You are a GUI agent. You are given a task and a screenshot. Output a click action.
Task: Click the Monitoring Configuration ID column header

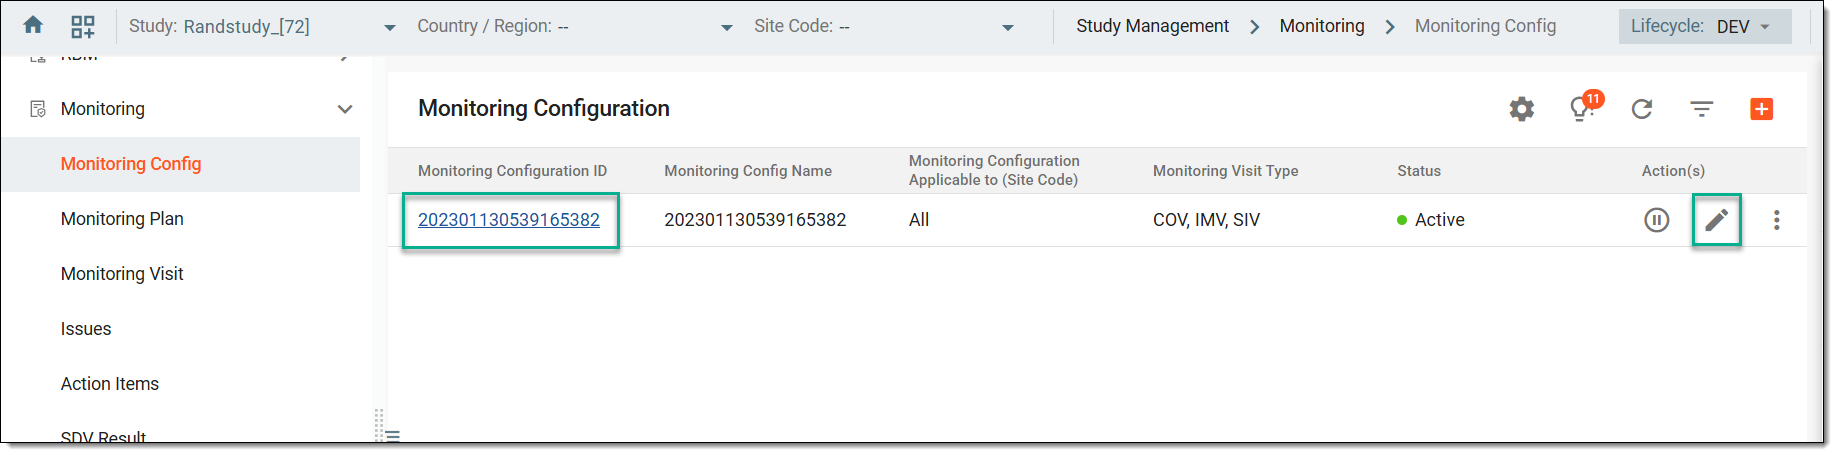pyautogui.click(x=512, y=171)
